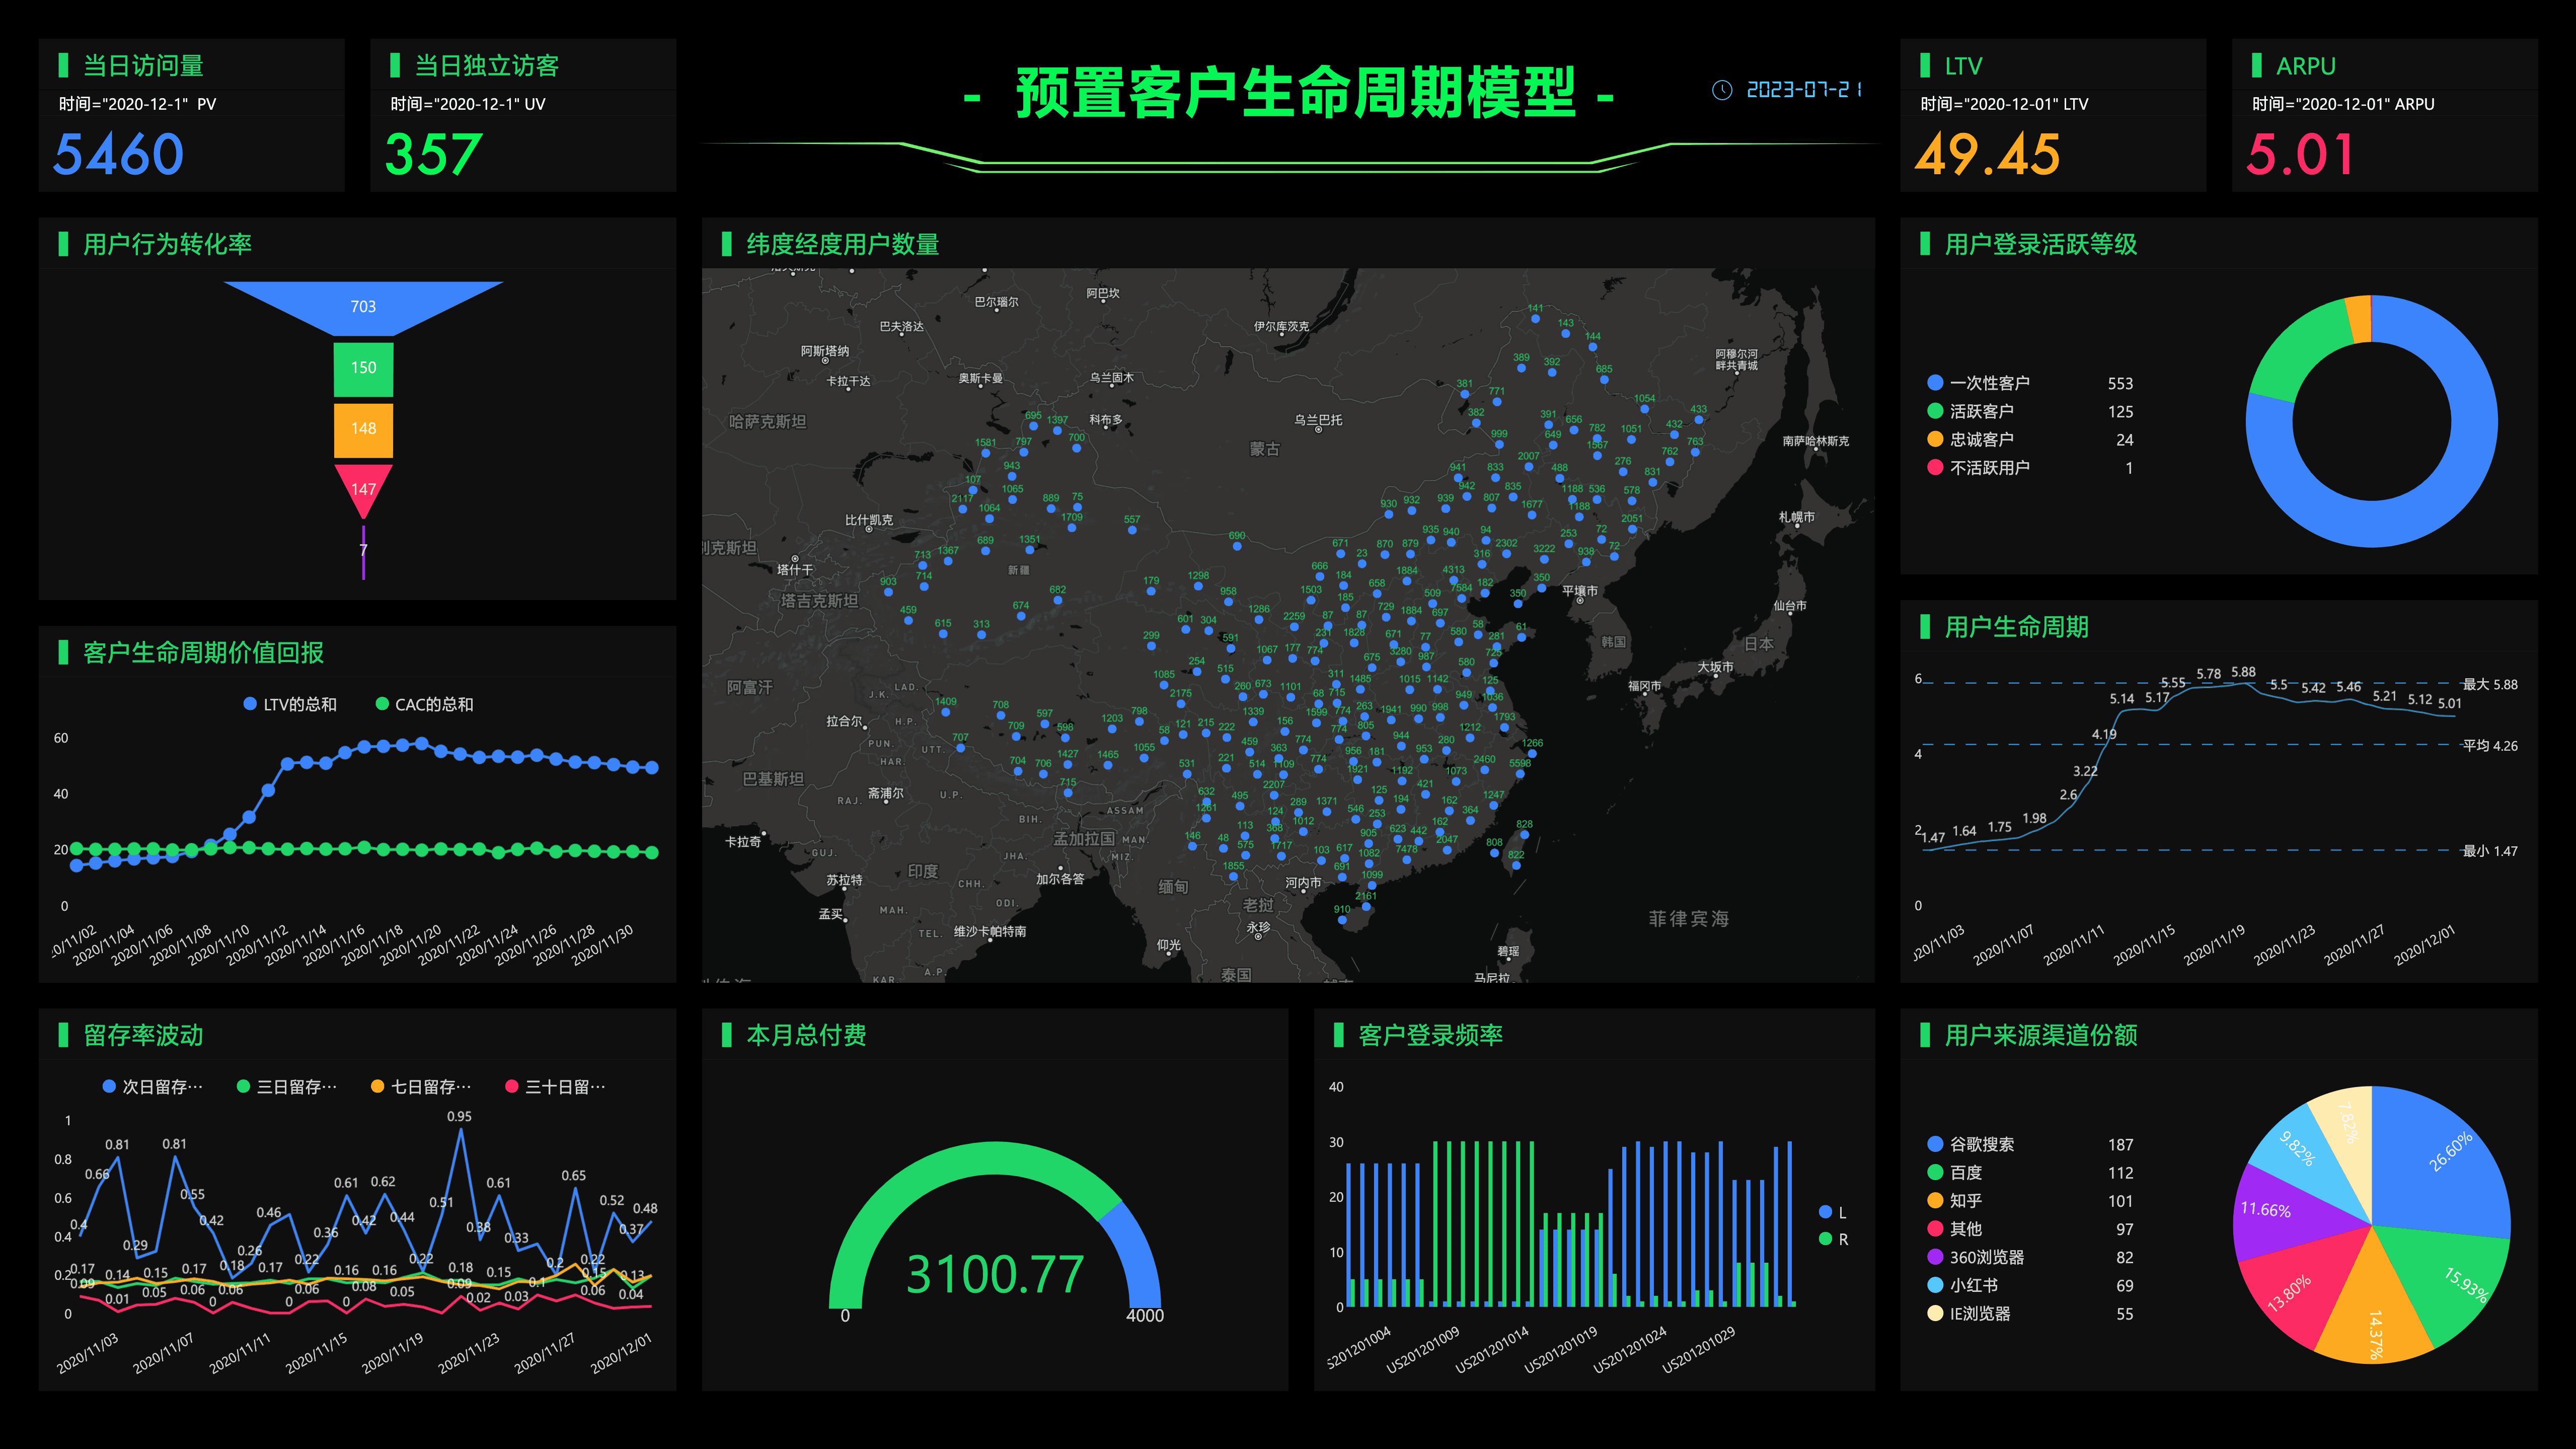Toggle the CAC的总和 legend entry
Screen dimensions: 2576x1449
click(424, 704)
